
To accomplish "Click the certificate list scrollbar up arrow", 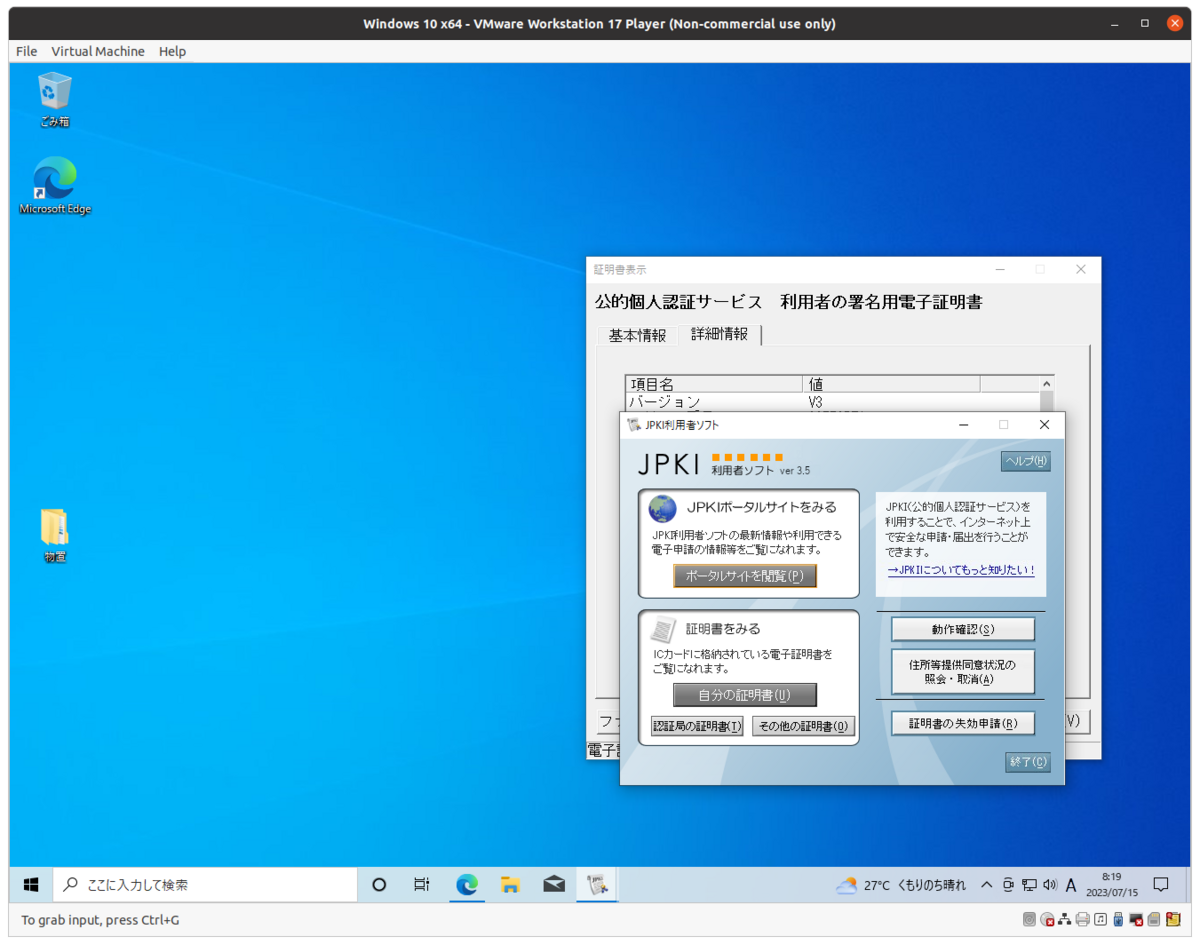I will (1047, 384).
